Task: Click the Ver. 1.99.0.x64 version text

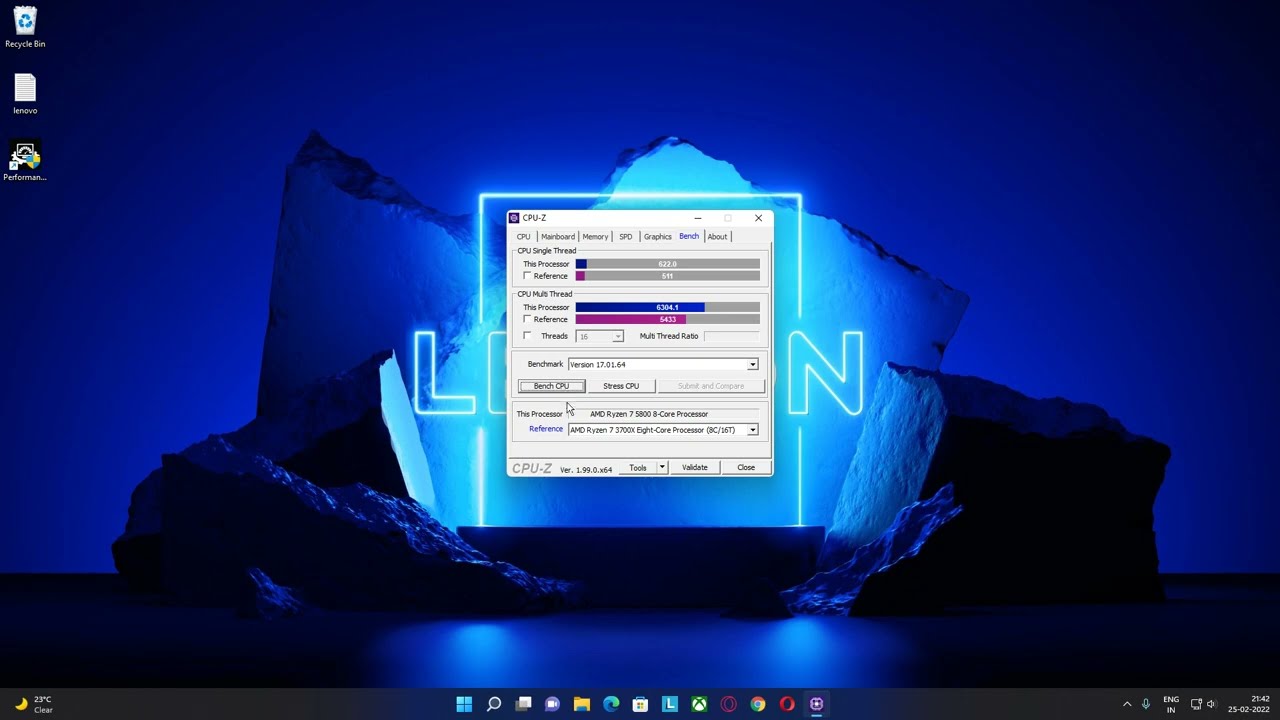Action: (586, 470)
